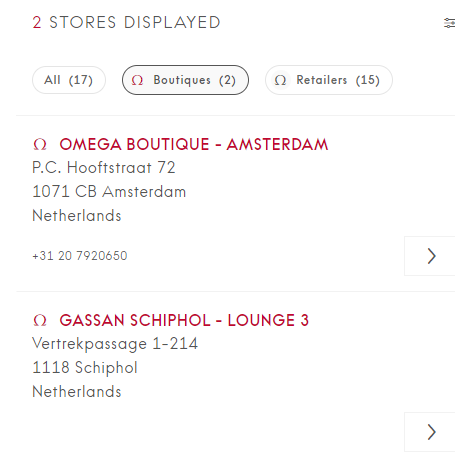Expand Omega Boutique Amsterdam details arrow
455x456 pixels.
[430, 256]
